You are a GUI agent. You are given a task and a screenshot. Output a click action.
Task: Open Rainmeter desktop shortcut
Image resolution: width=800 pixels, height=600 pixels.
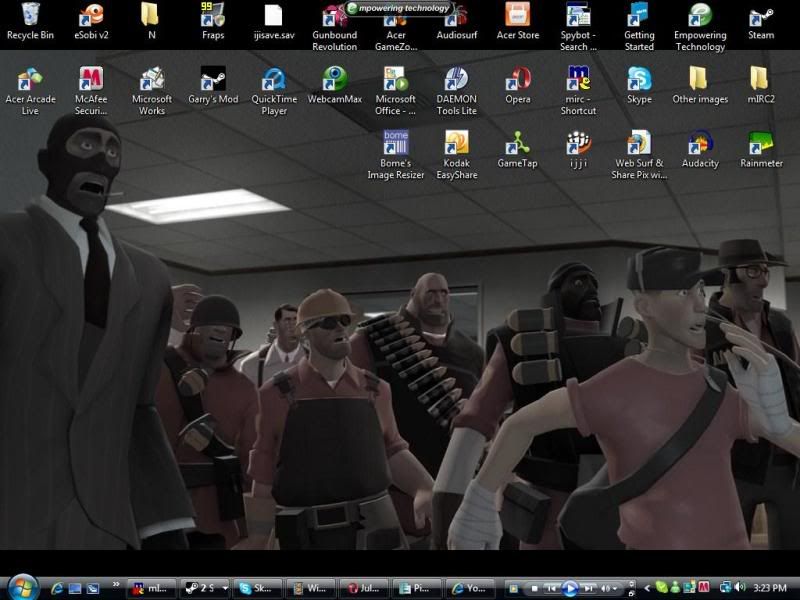761,144
